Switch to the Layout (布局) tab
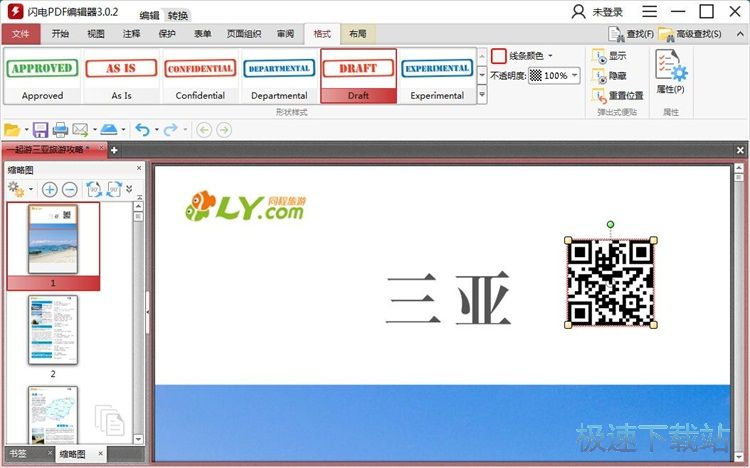Screen dimensions: 750x468 pos(358,34)
